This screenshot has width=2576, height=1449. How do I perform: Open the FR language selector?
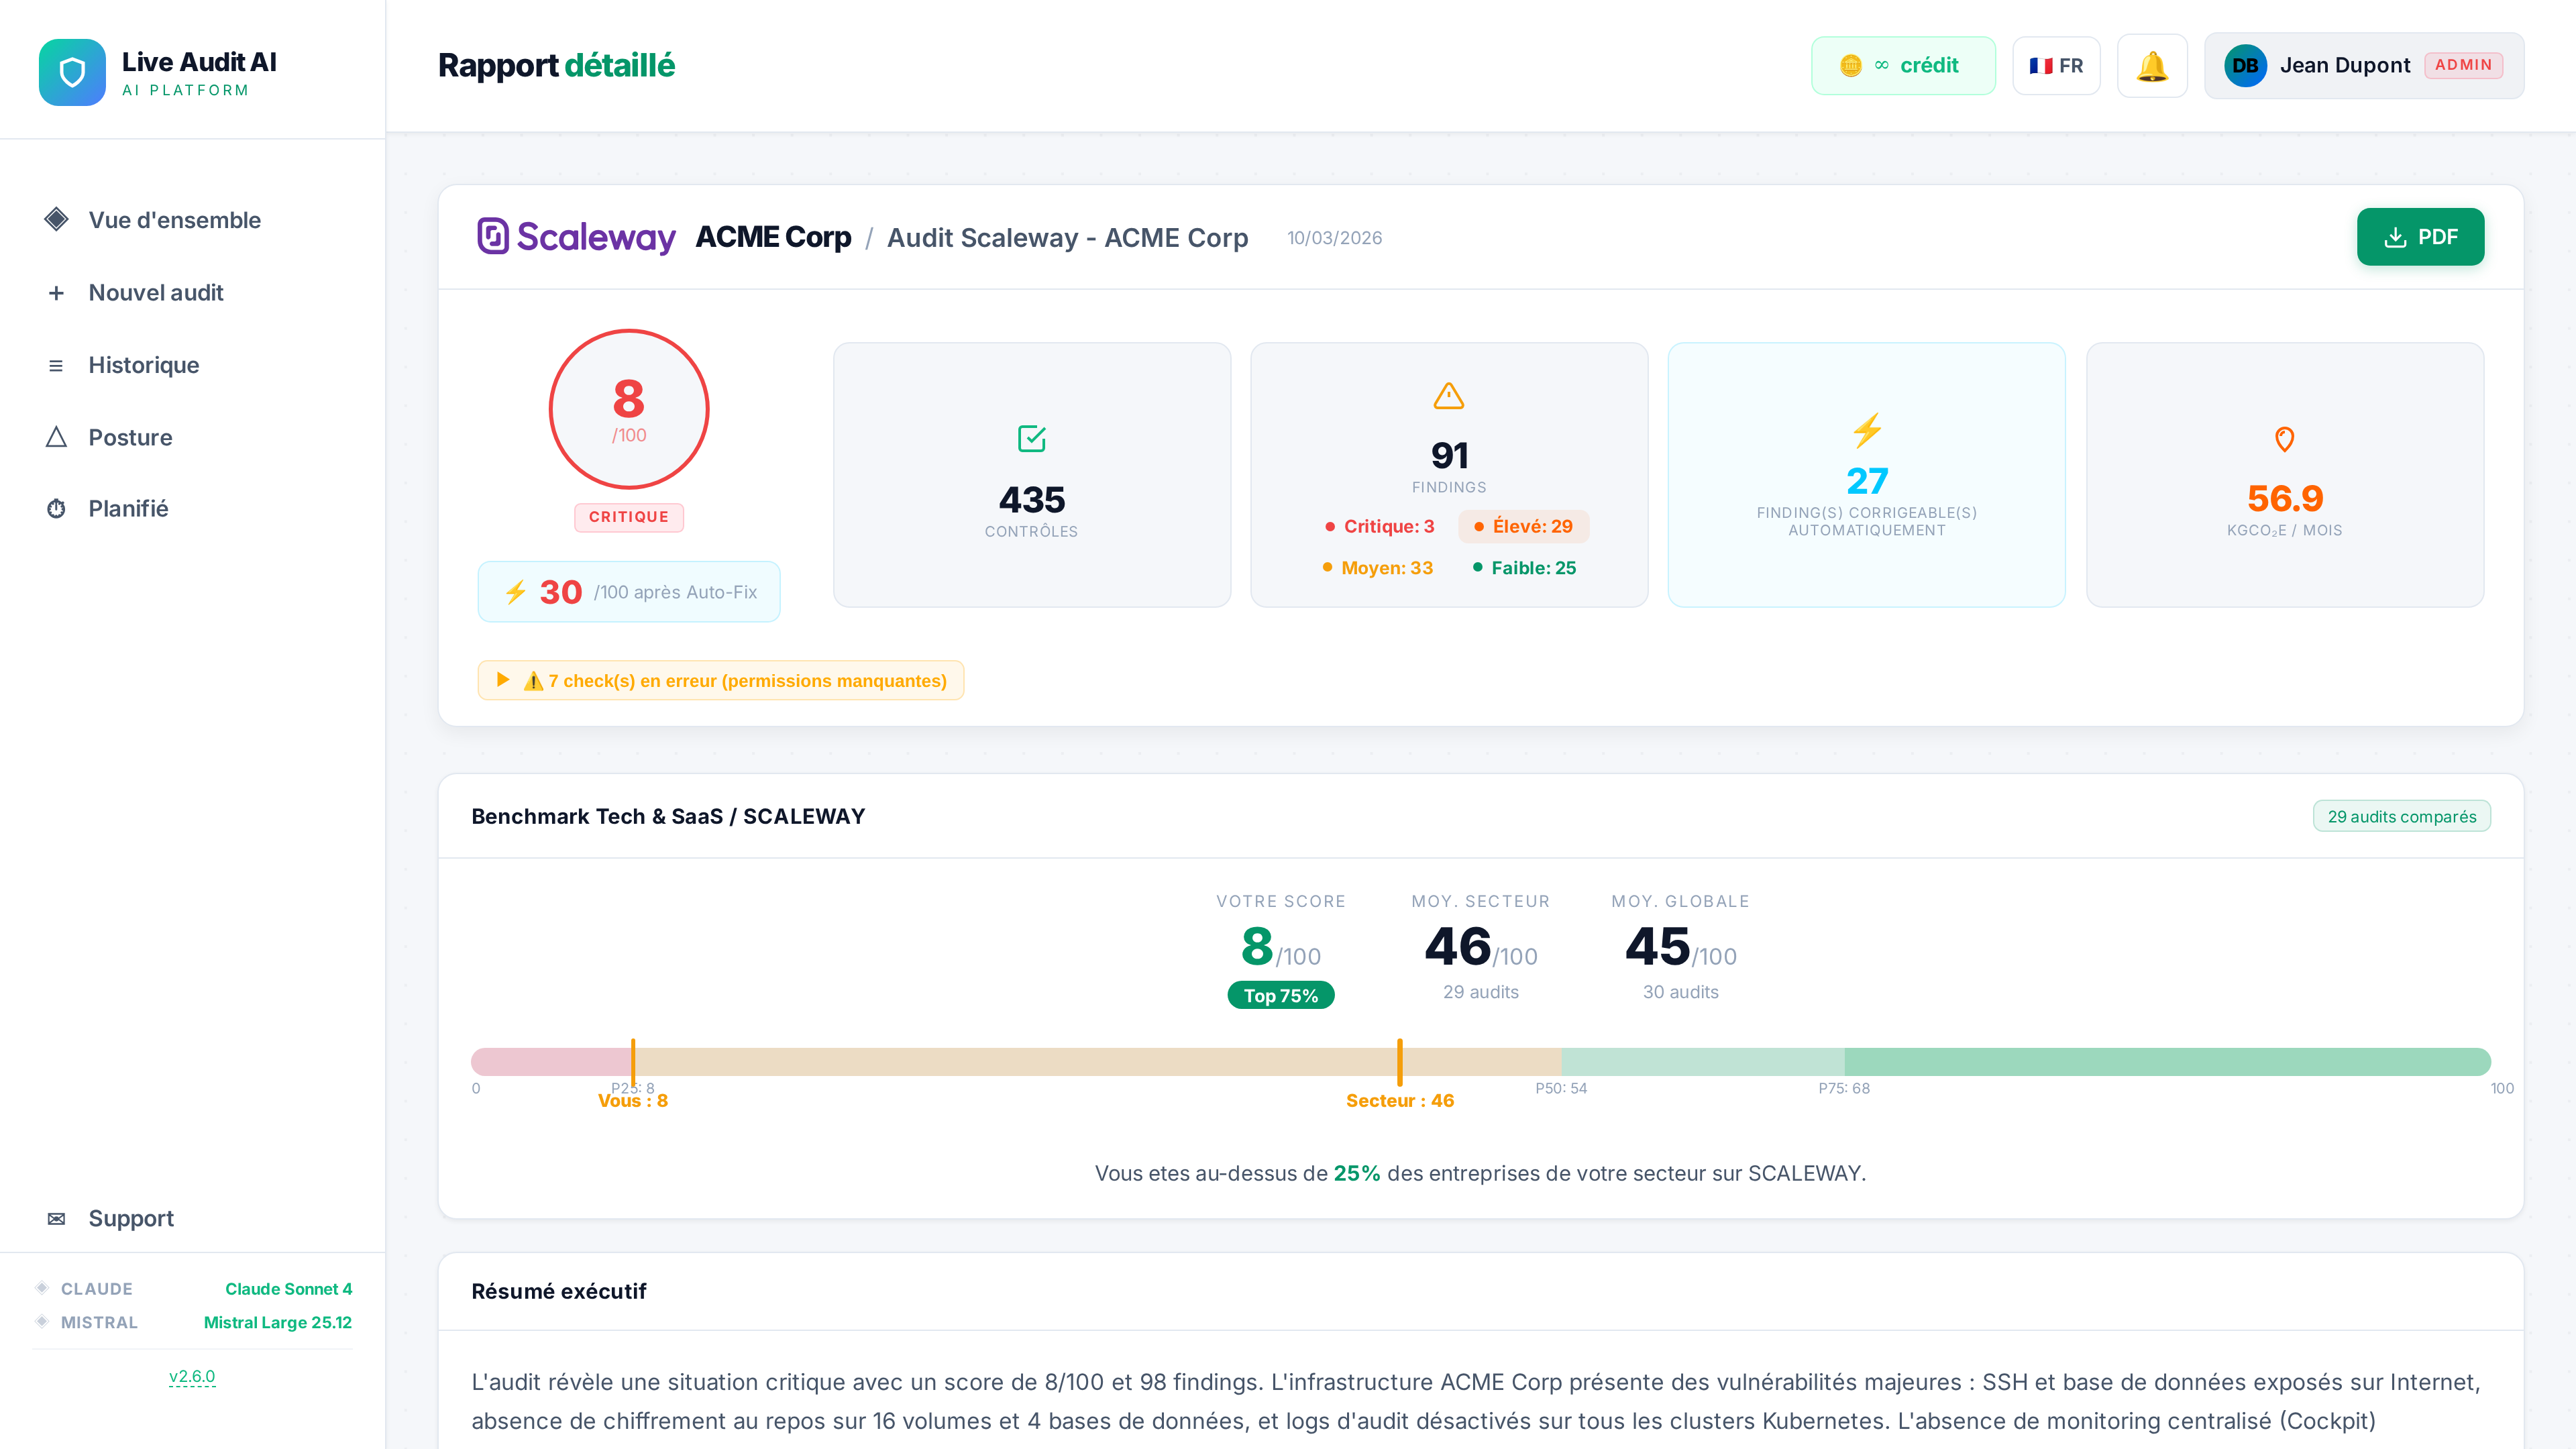[2056, 65]
